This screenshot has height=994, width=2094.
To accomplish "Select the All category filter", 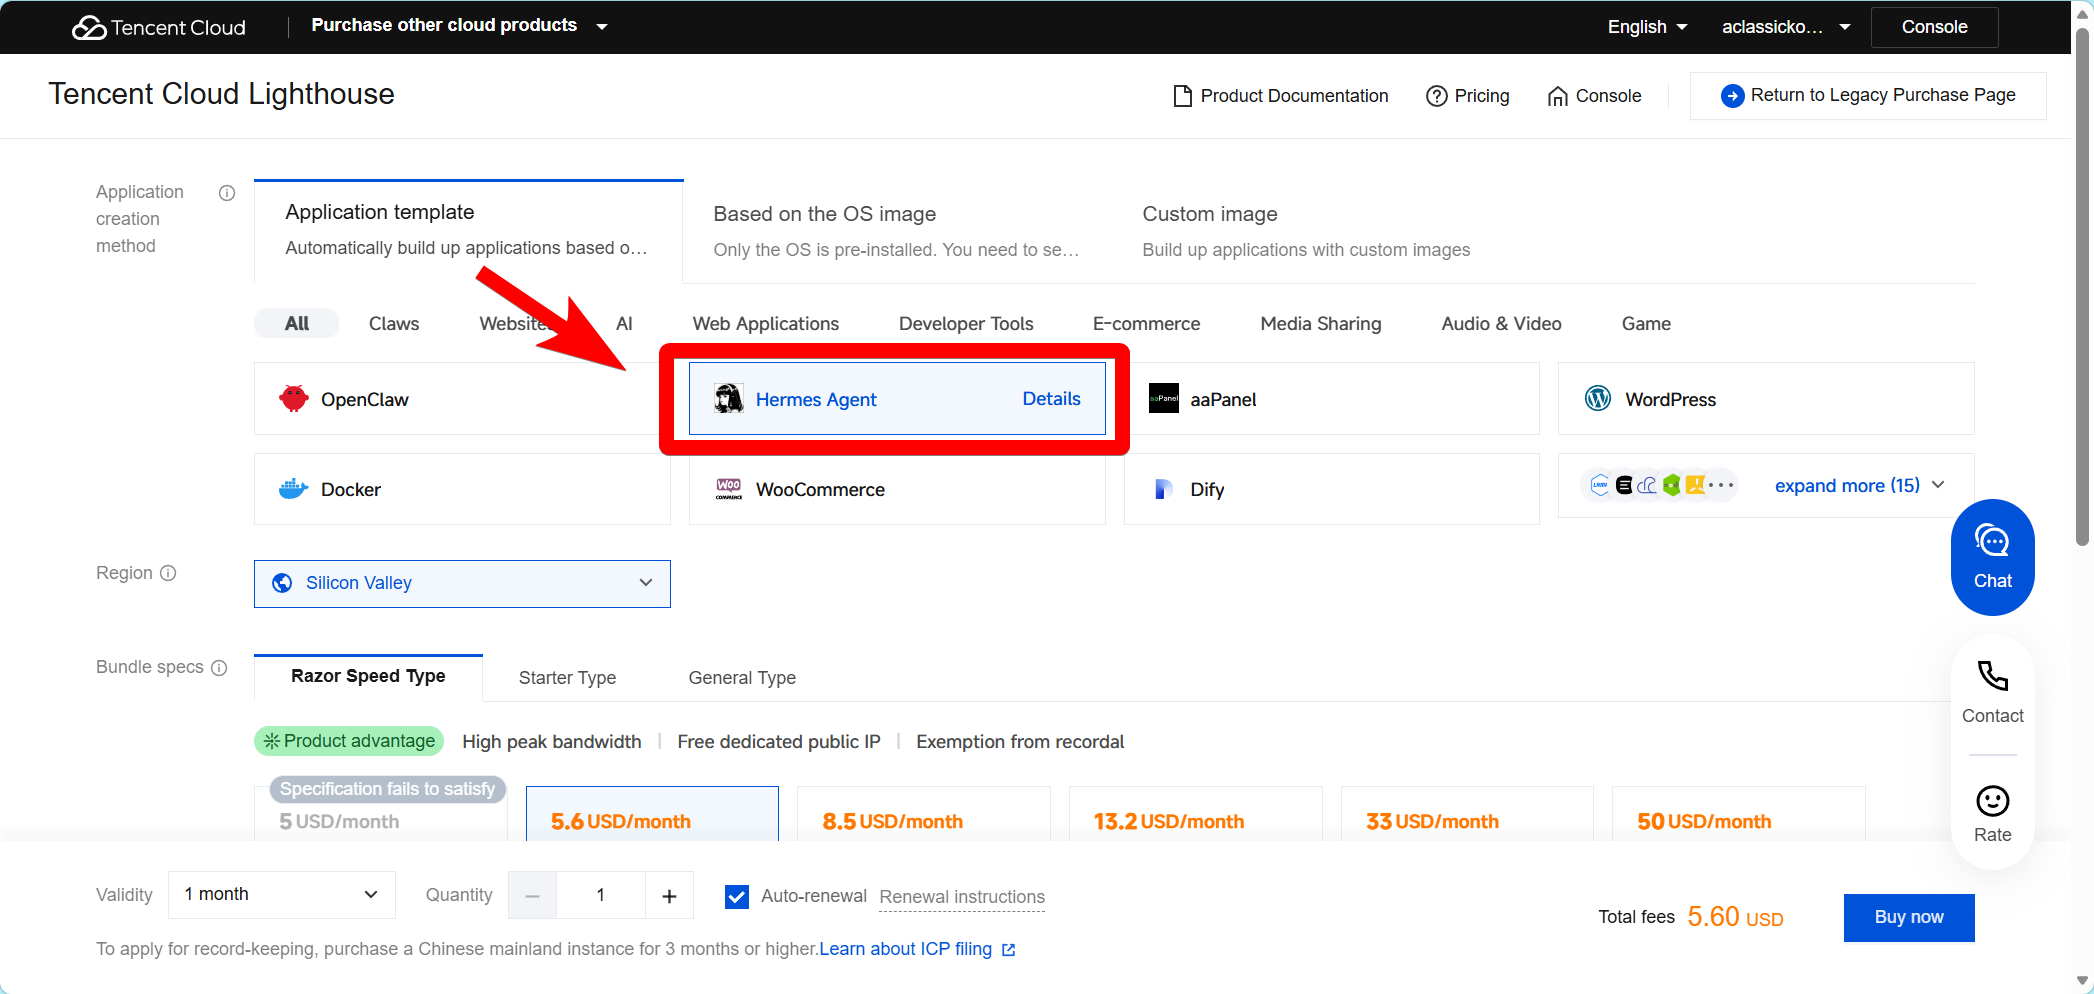I will click(297, 324).
